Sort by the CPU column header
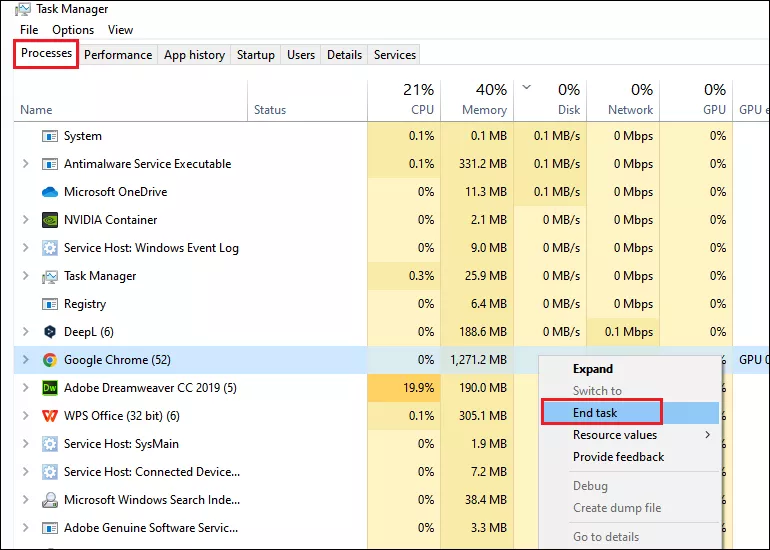The image size is (770, 550). point(404,101)
